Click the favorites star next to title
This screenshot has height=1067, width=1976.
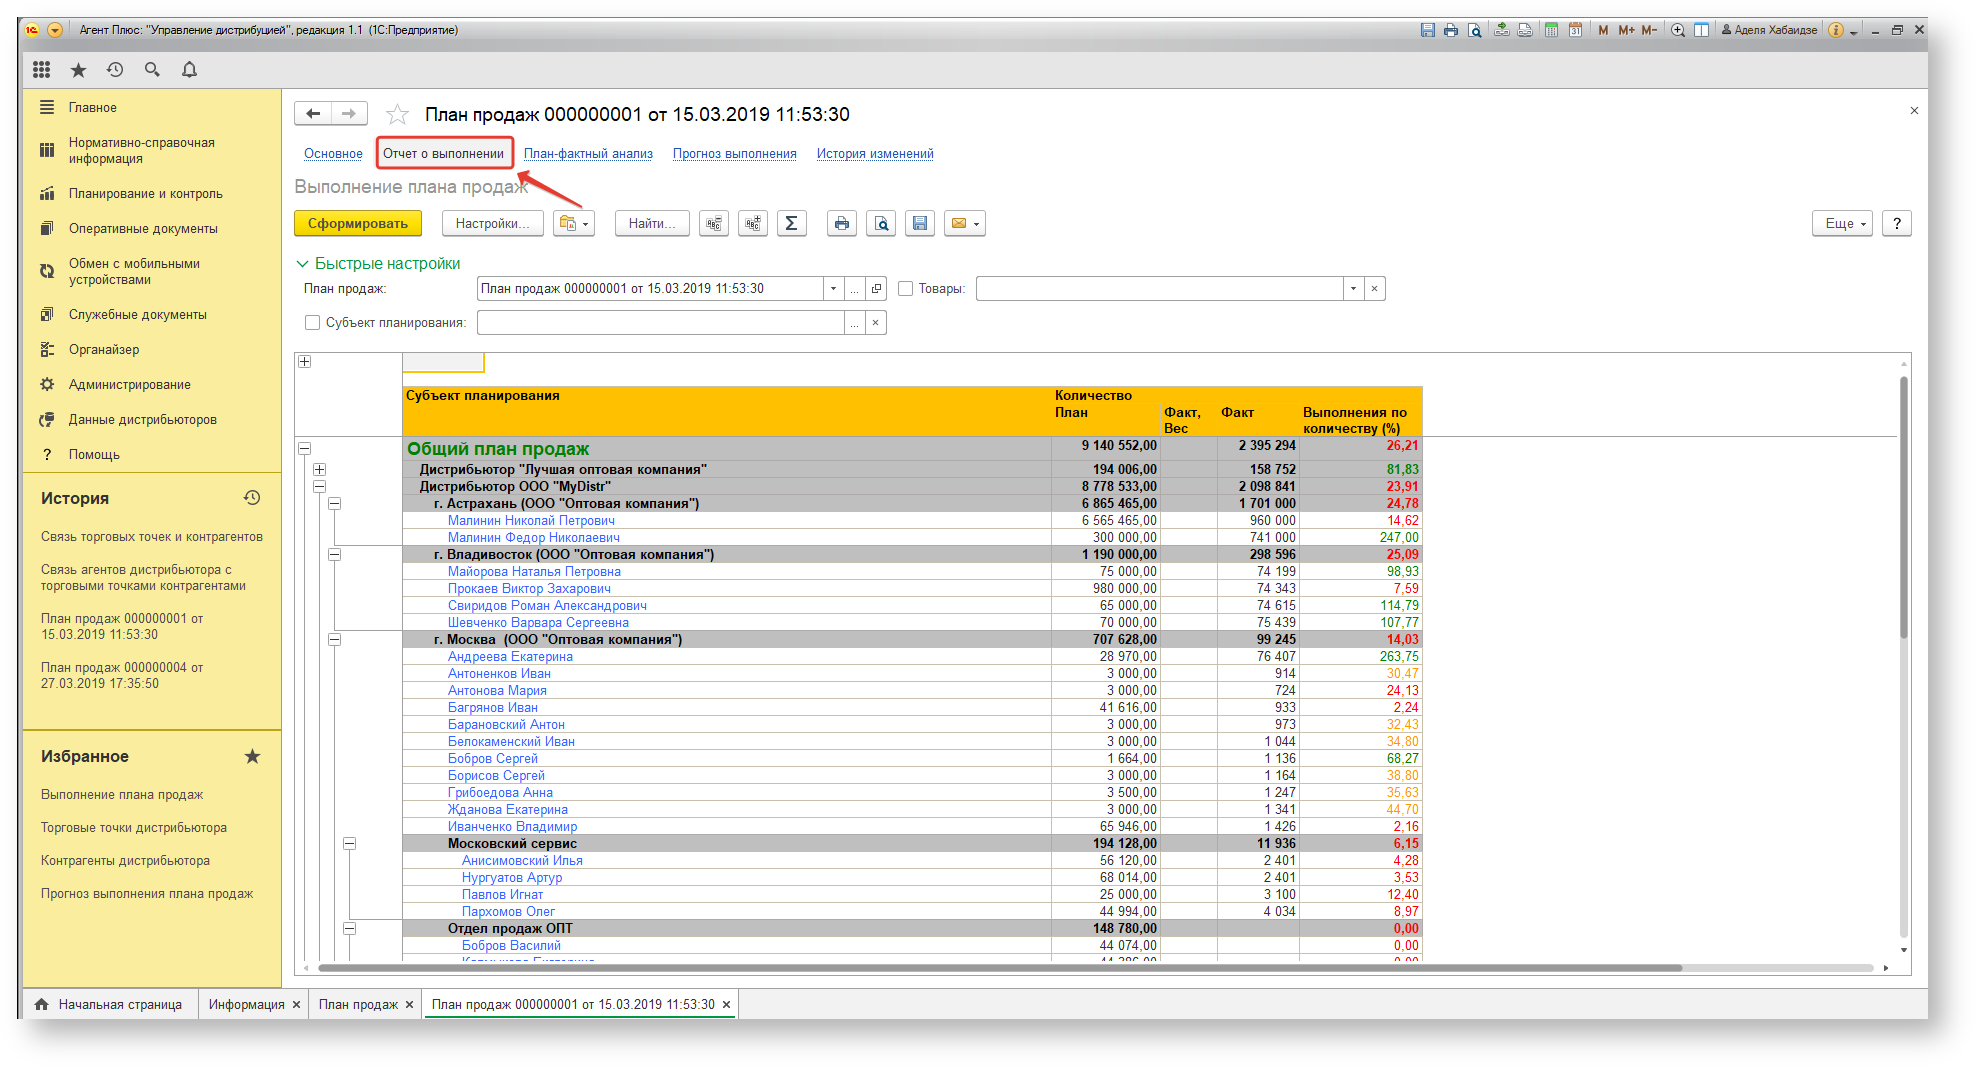pos(397,115)
